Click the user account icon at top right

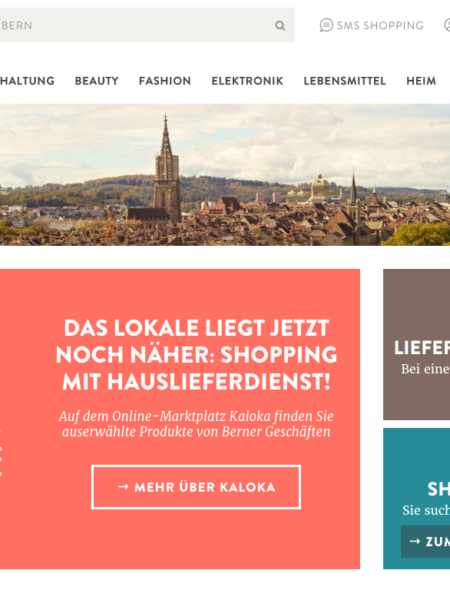coord(447,25)
